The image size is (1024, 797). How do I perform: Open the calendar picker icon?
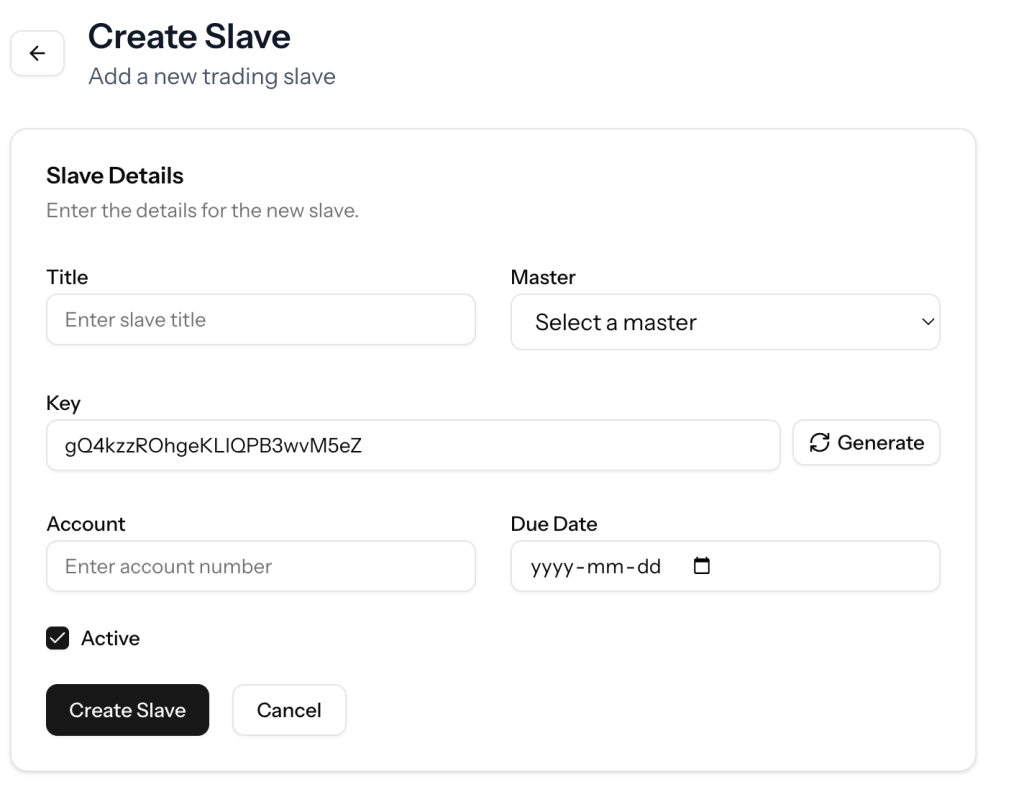[x=702, y=566]
